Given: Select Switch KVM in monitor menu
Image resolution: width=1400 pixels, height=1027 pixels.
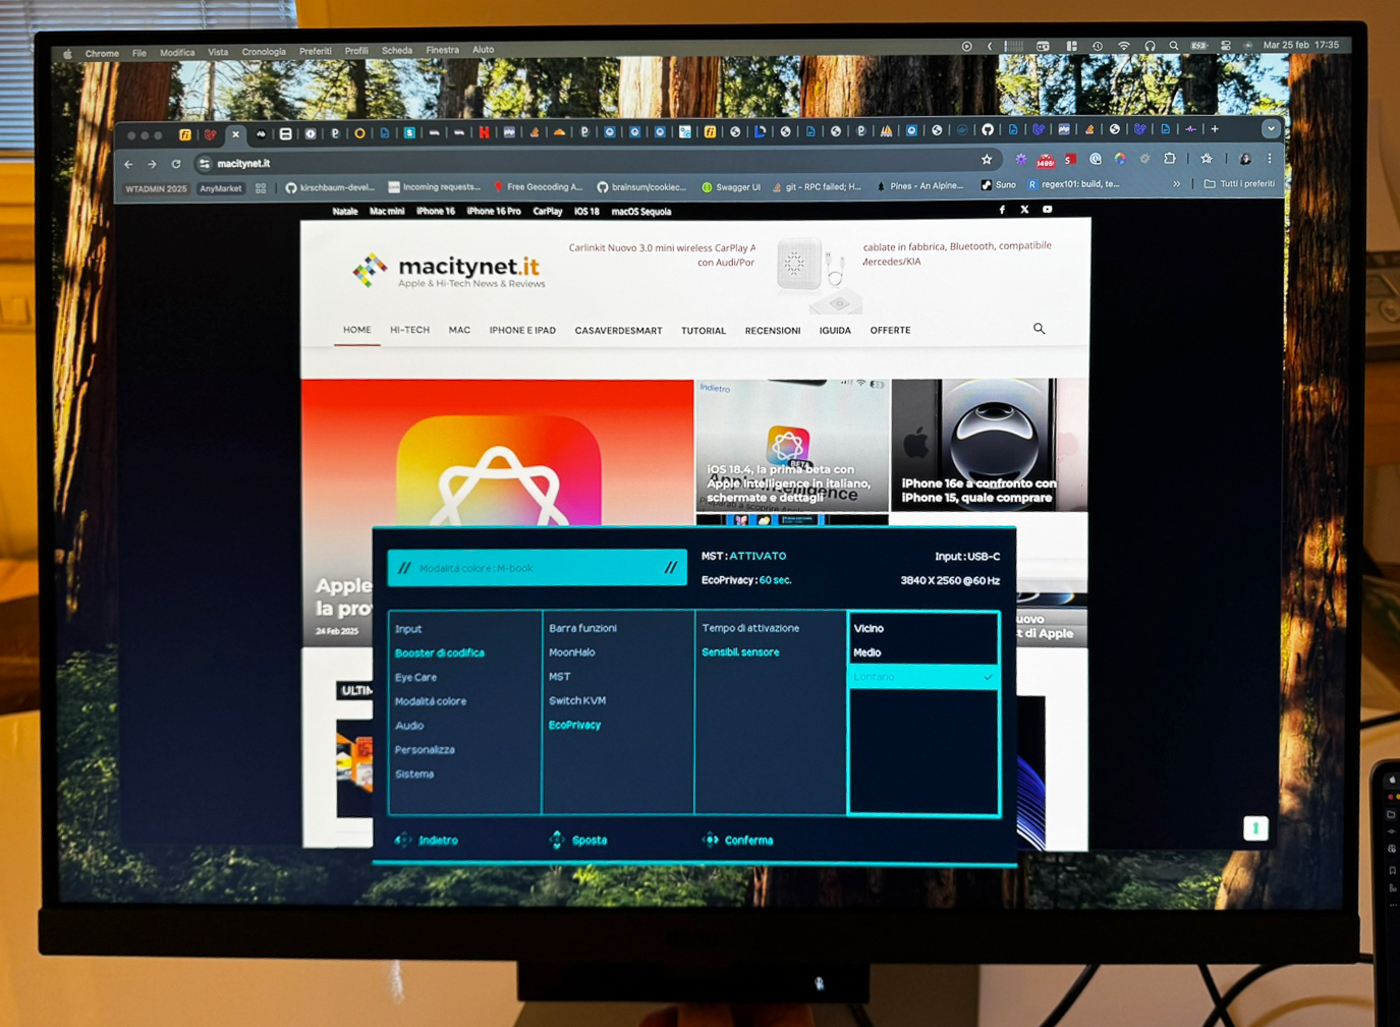Looking at the screenshot, I should pos(577,701).
